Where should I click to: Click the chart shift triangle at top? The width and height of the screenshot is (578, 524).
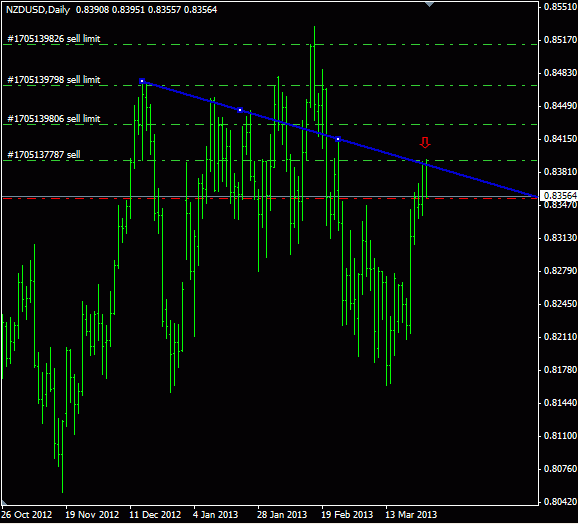click(x=429, y=4)
